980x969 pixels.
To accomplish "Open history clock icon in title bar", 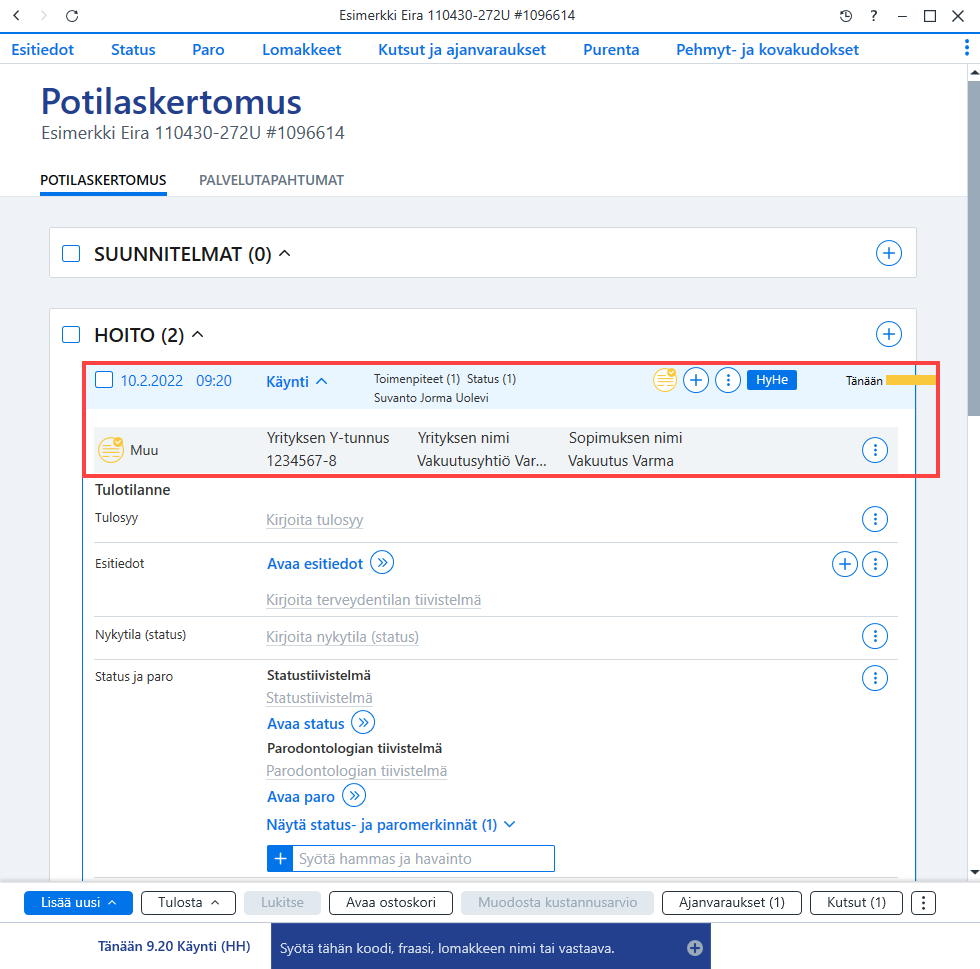I will (x=845, y=16).
